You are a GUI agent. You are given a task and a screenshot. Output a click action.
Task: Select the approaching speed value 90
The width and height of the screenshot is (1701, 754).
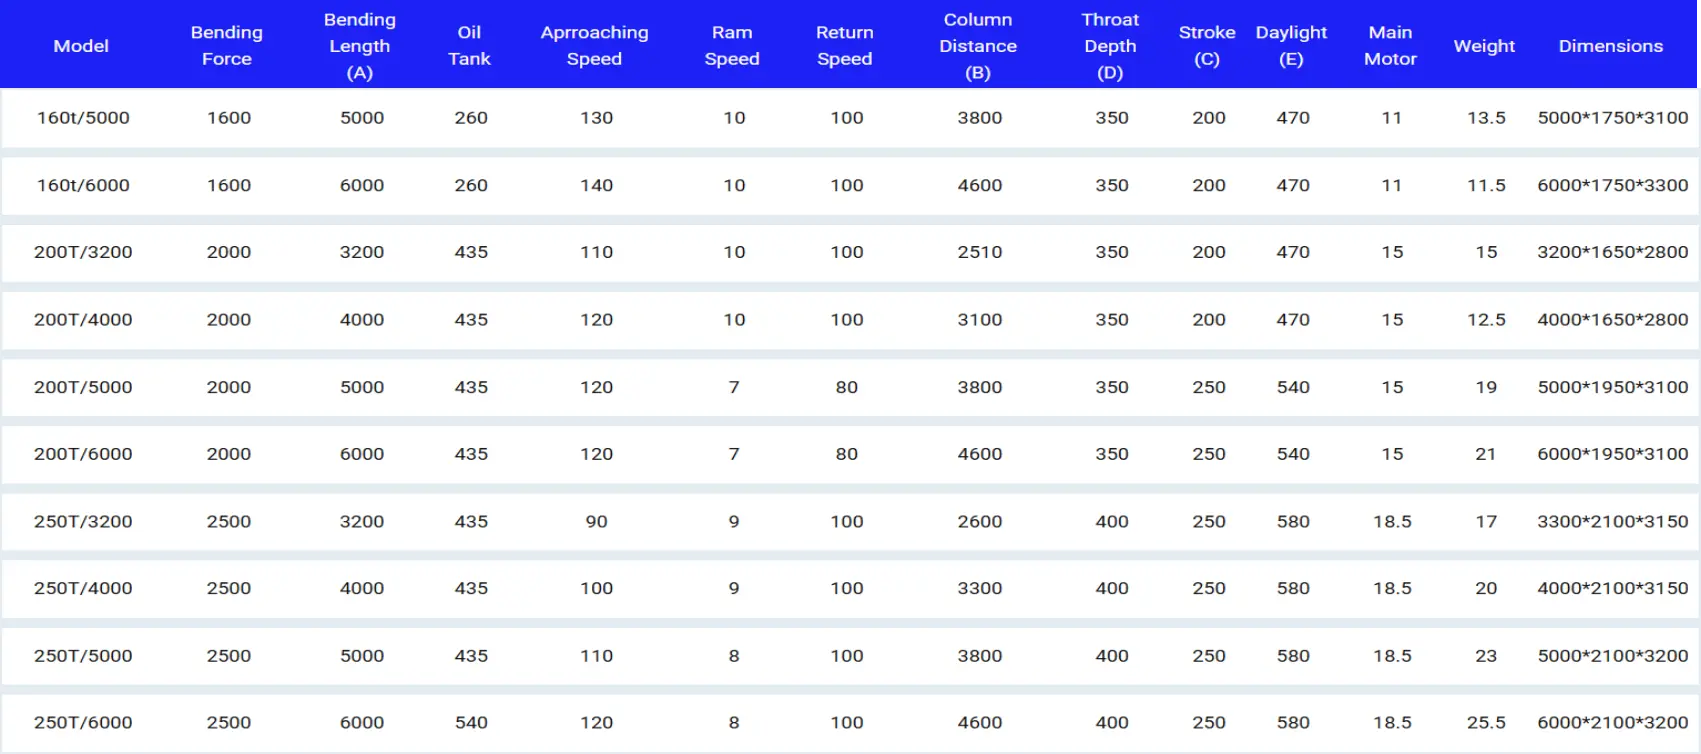tap(596, 521)
